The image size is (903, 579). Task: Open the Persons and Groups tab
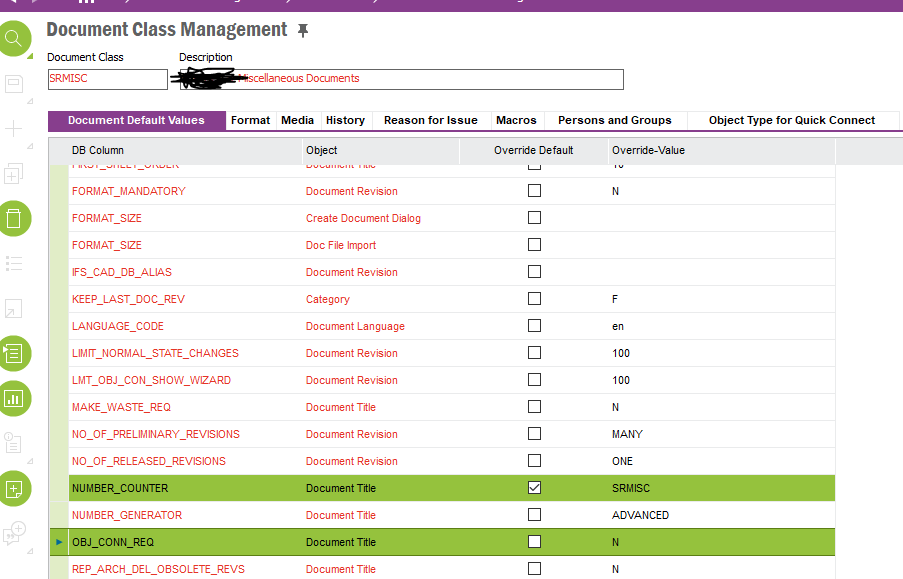(x=615, y=120)
